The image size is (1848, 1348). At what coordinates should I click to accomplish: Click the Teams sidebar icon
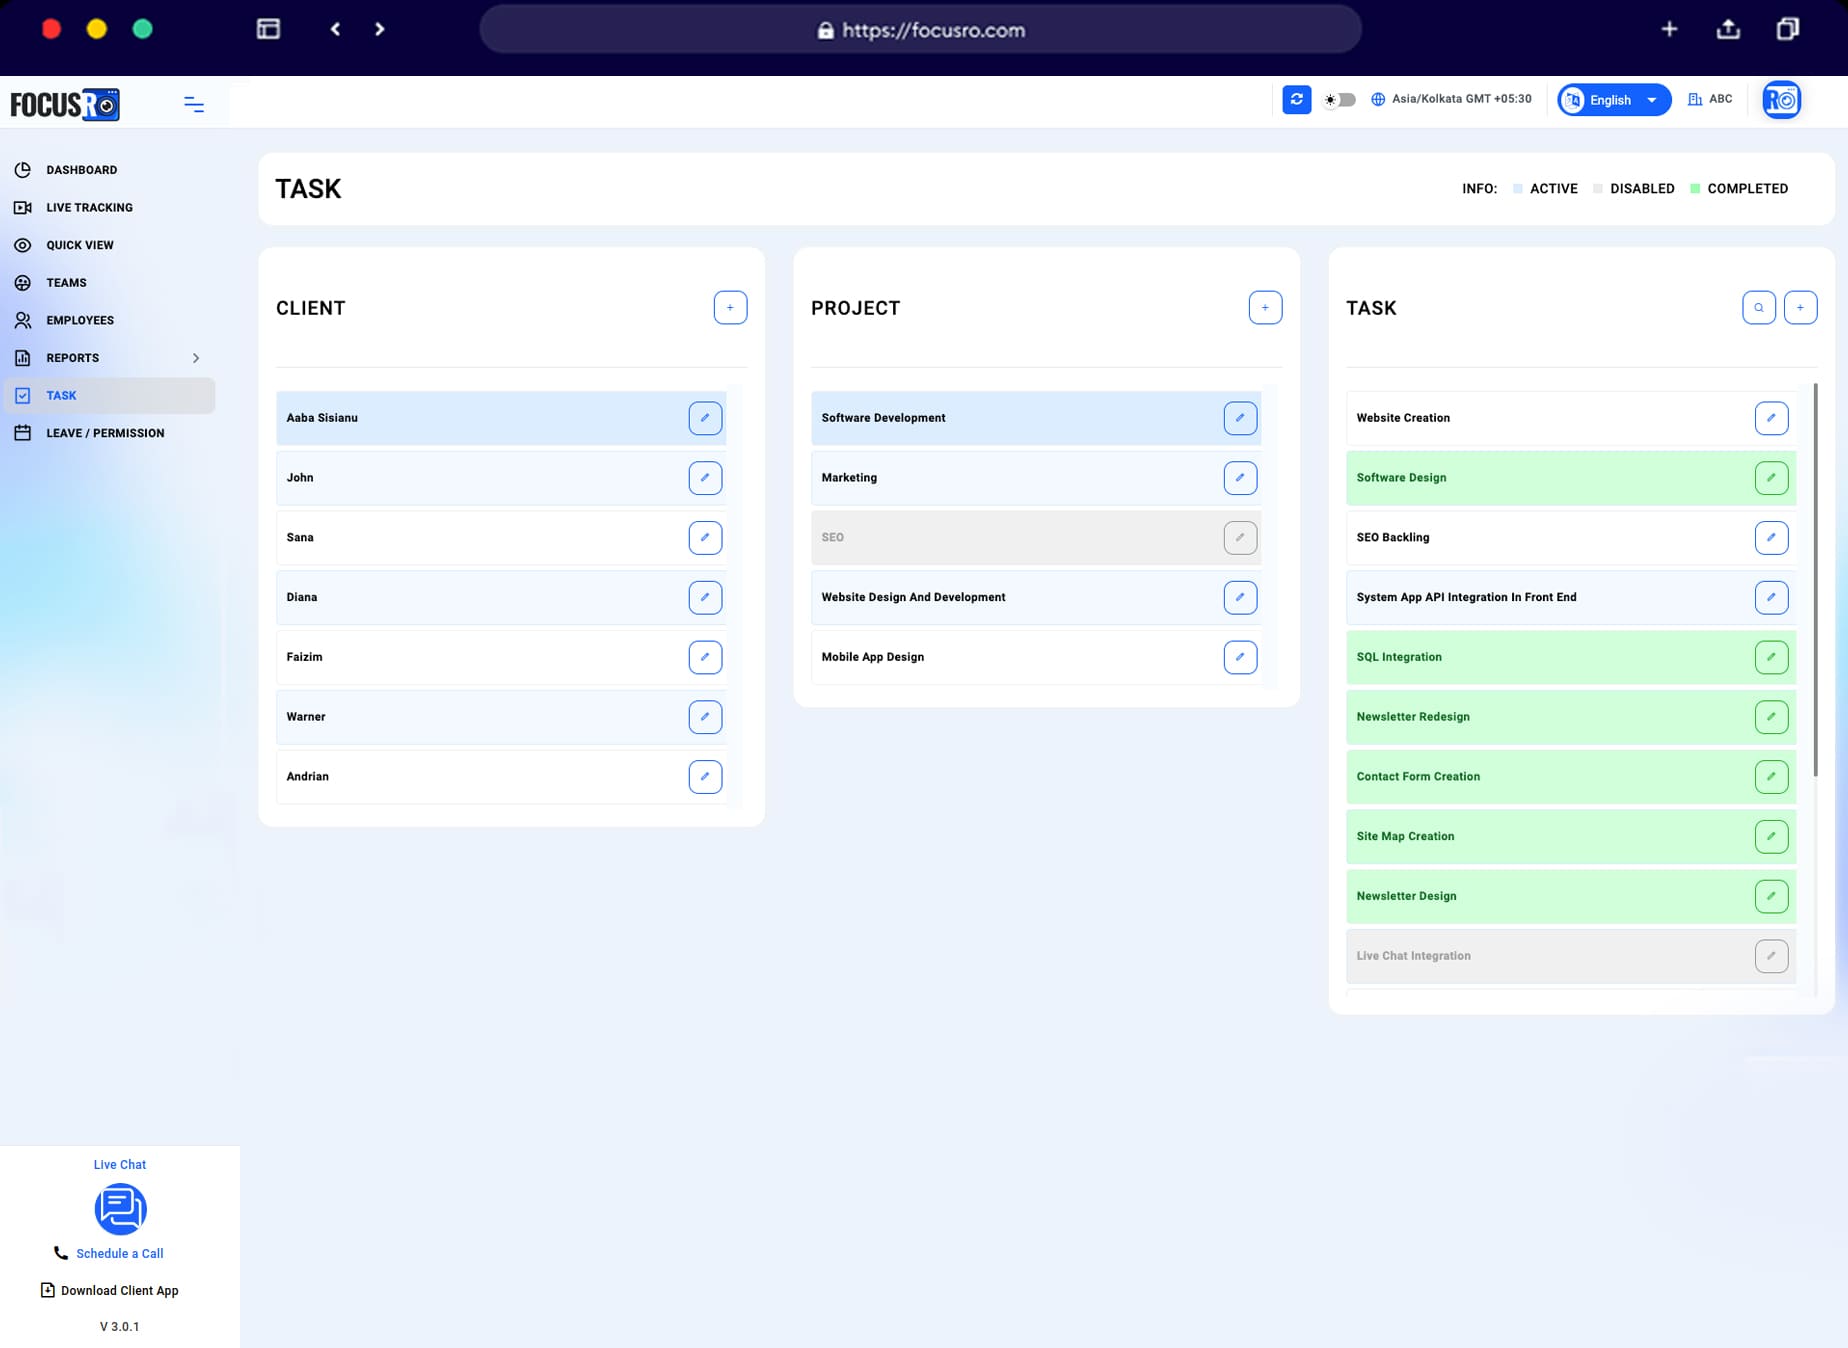(x=23, y=282)
